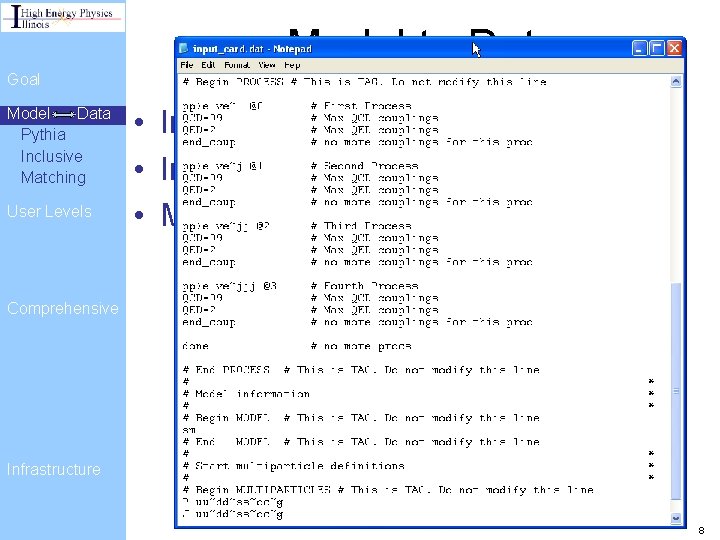720x540 pixels.
Task: Click the slide number 8
Action: pyautogui.click(x=701, y=531)
